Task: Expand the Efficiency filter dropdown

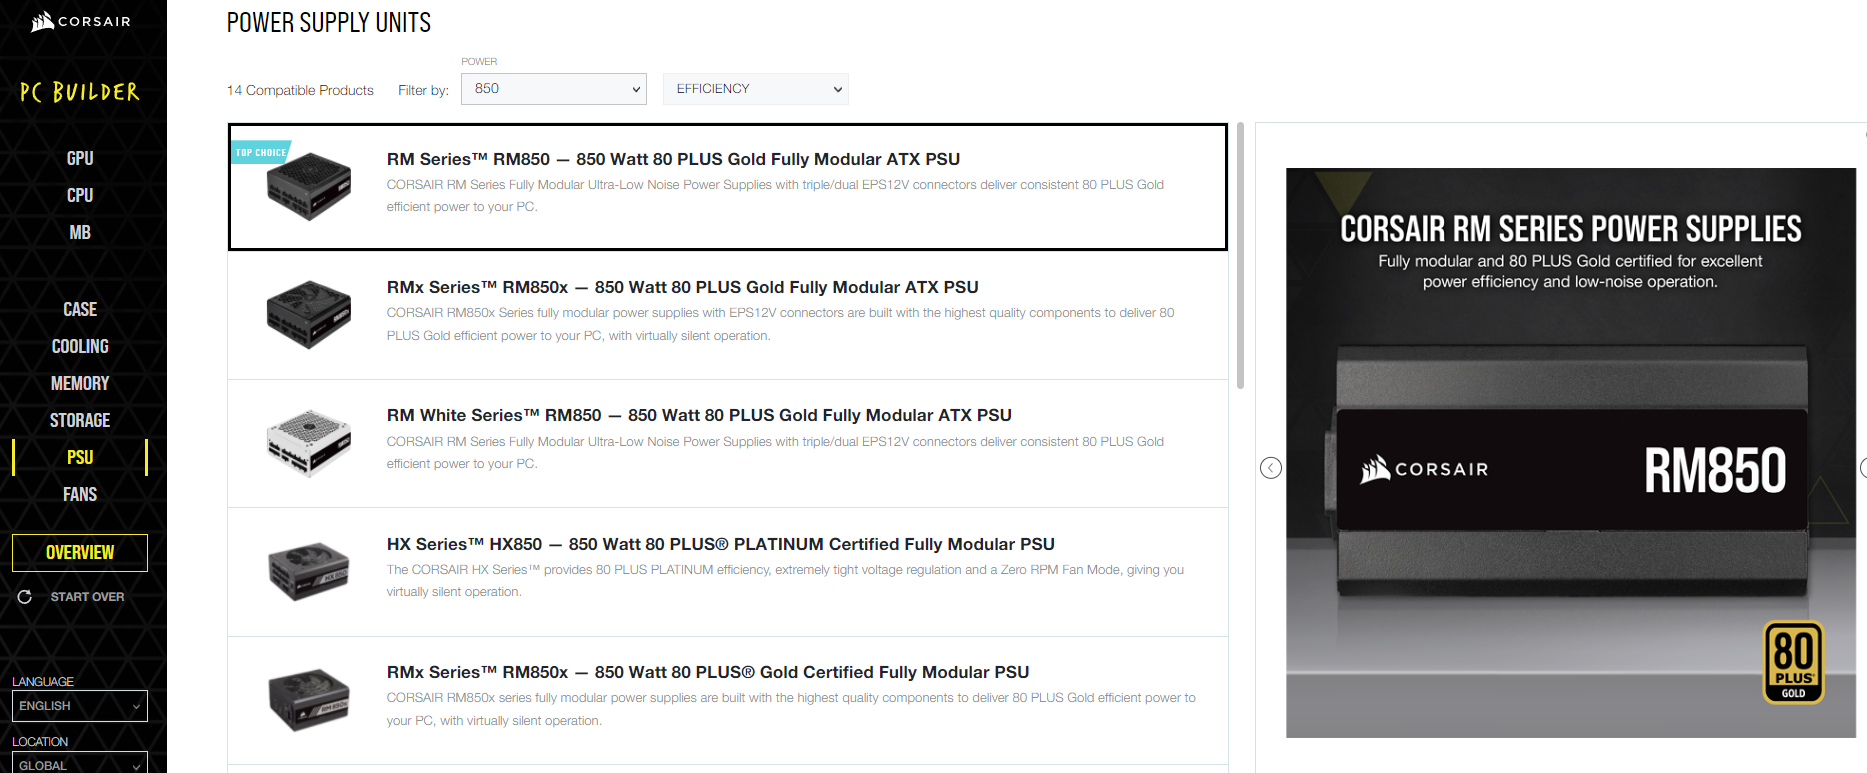Action: coord(755,89)
